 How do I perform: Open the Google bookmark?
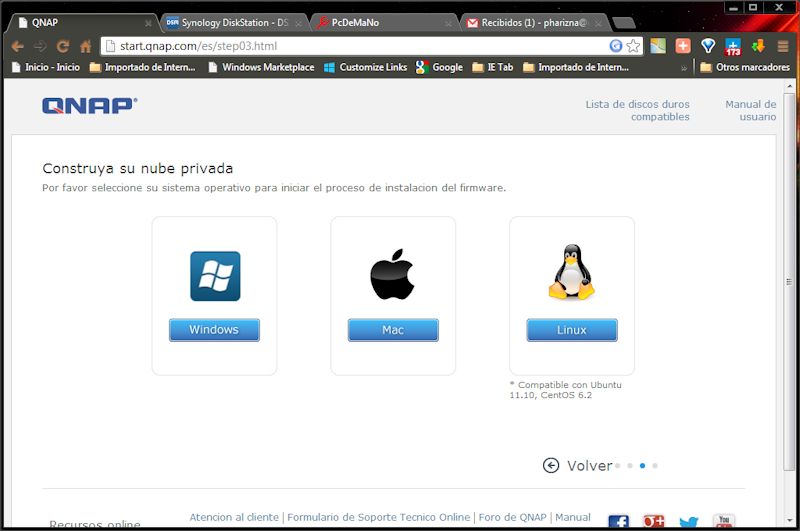(439, 67)
